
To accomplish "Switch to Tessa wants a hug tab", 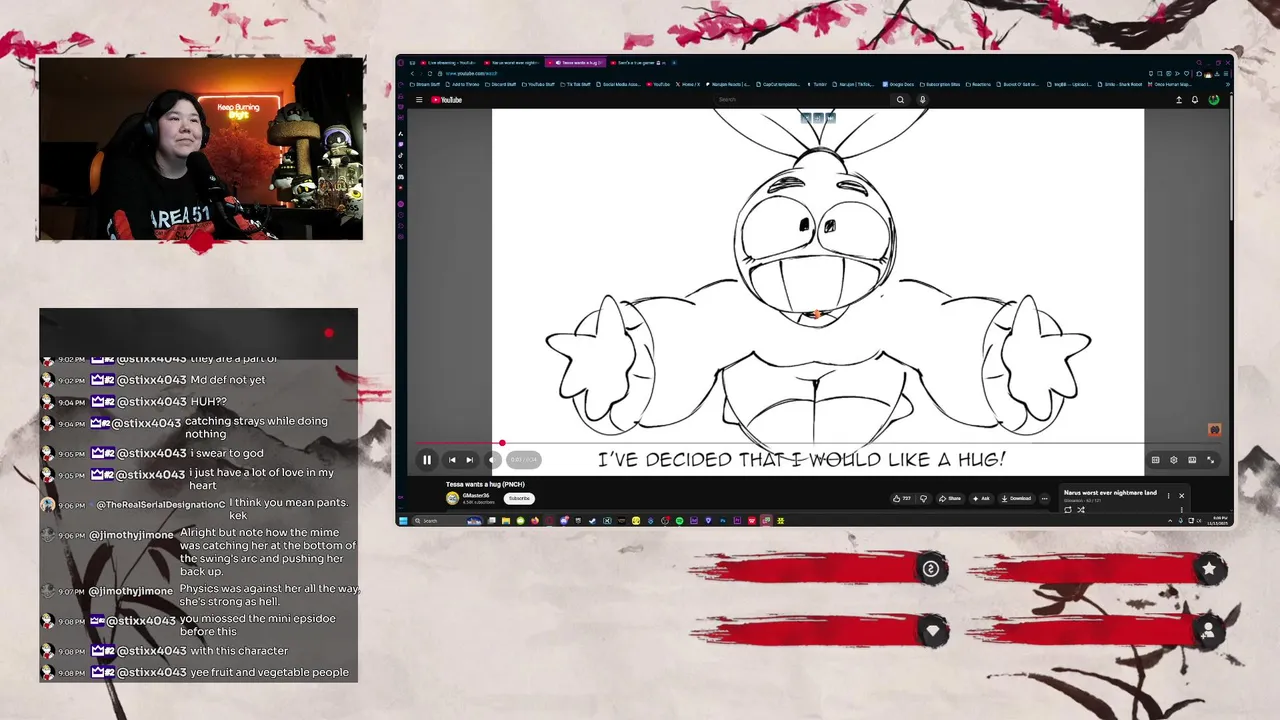I will 577,63.
